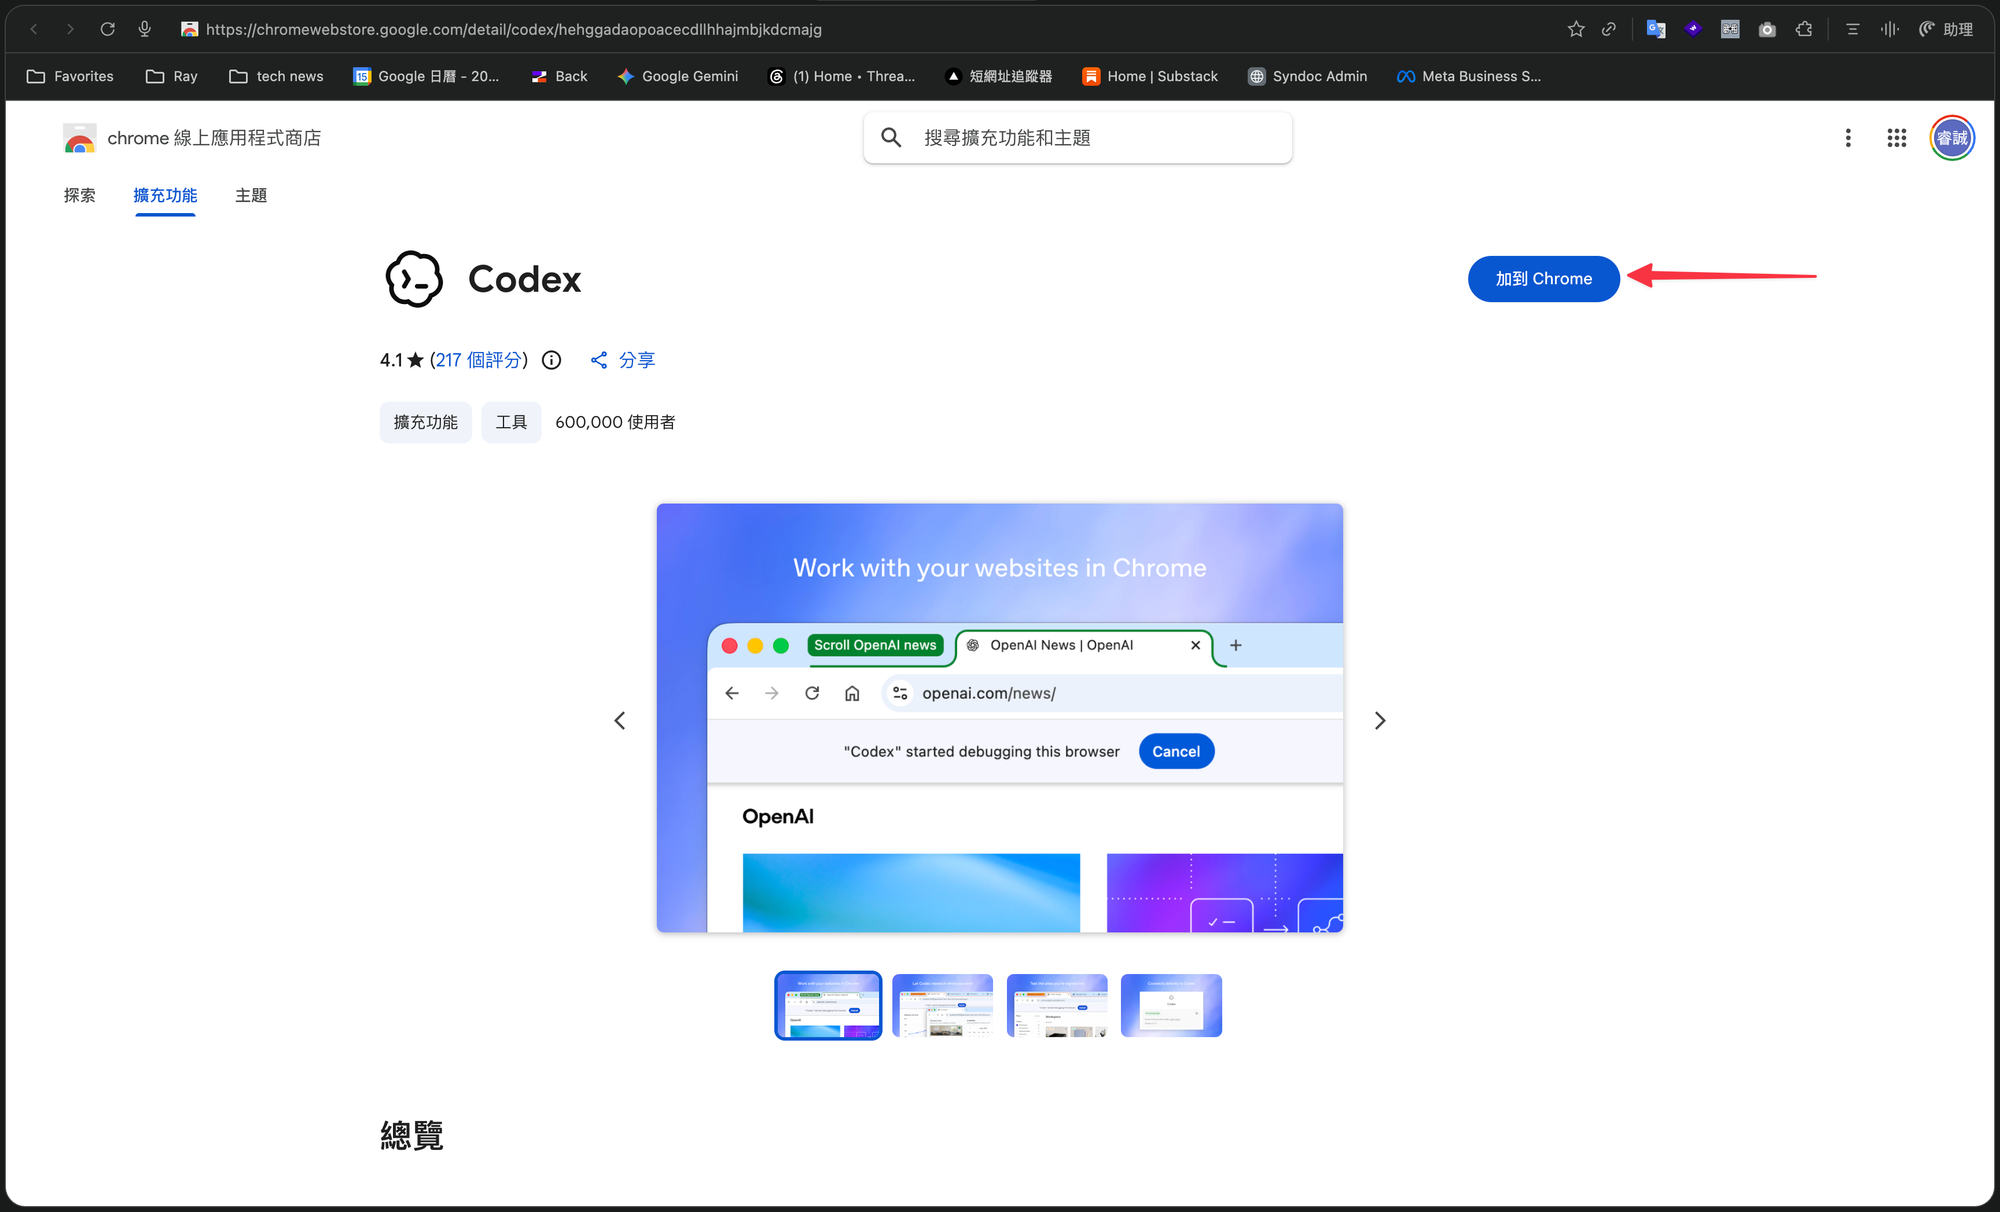Click the URL in the address bar

coord(514,29)
